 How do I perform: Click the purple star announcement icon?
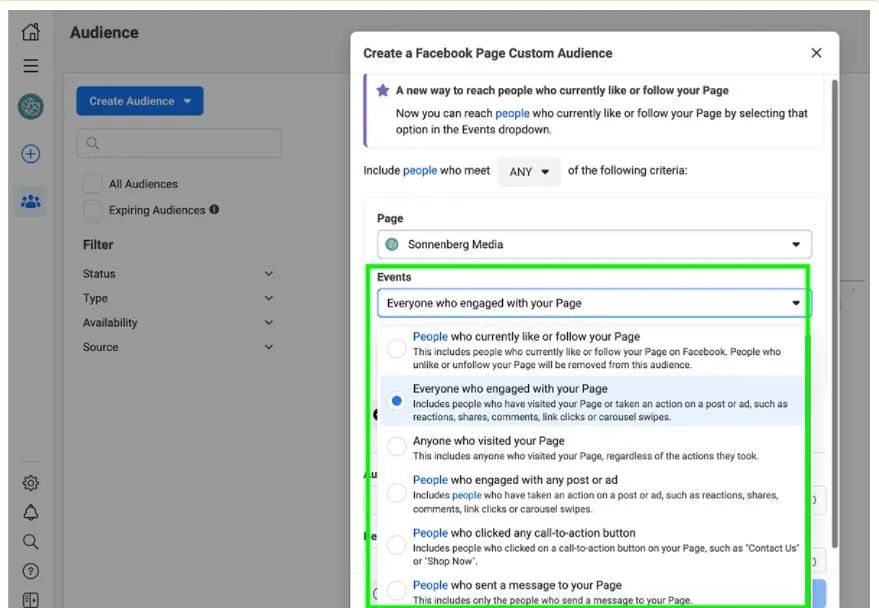click(x=383, y=90)
